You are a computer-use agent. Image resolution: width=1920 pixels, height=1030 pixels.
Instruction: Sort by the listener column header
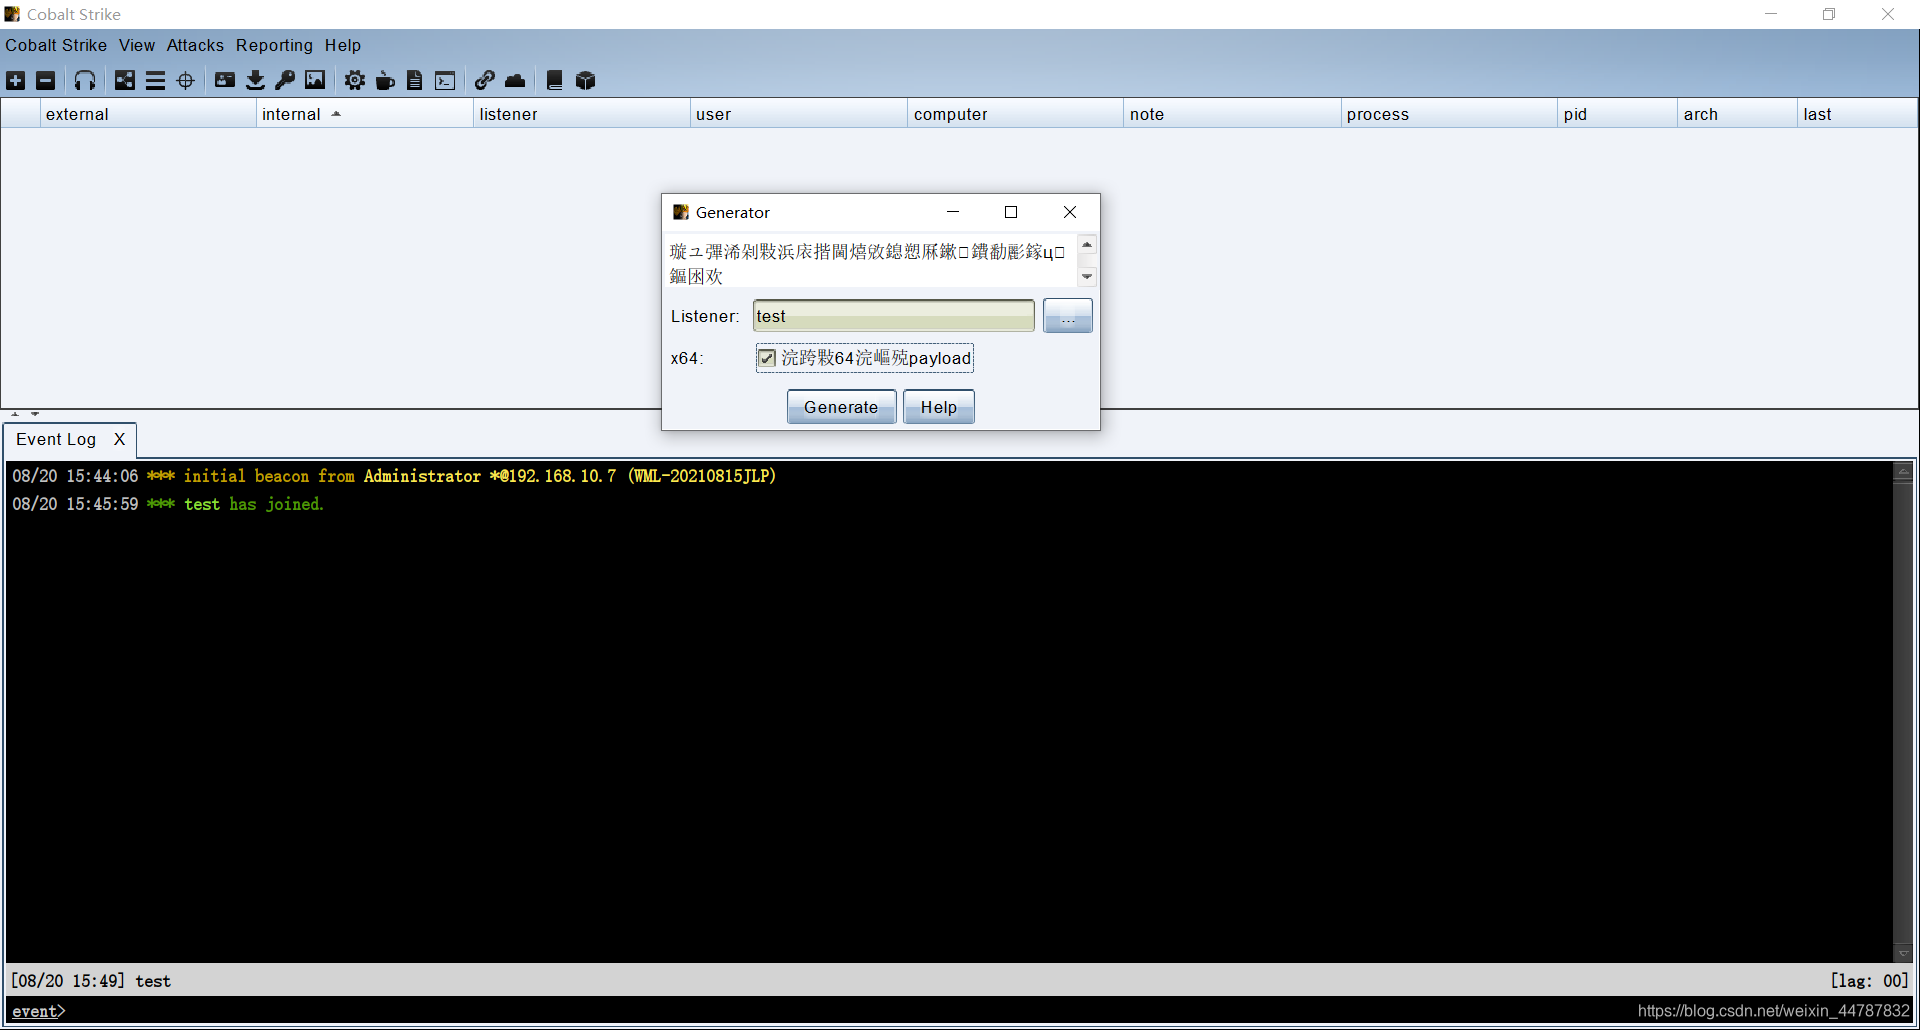pyautogui.click(x=581, y=114)
